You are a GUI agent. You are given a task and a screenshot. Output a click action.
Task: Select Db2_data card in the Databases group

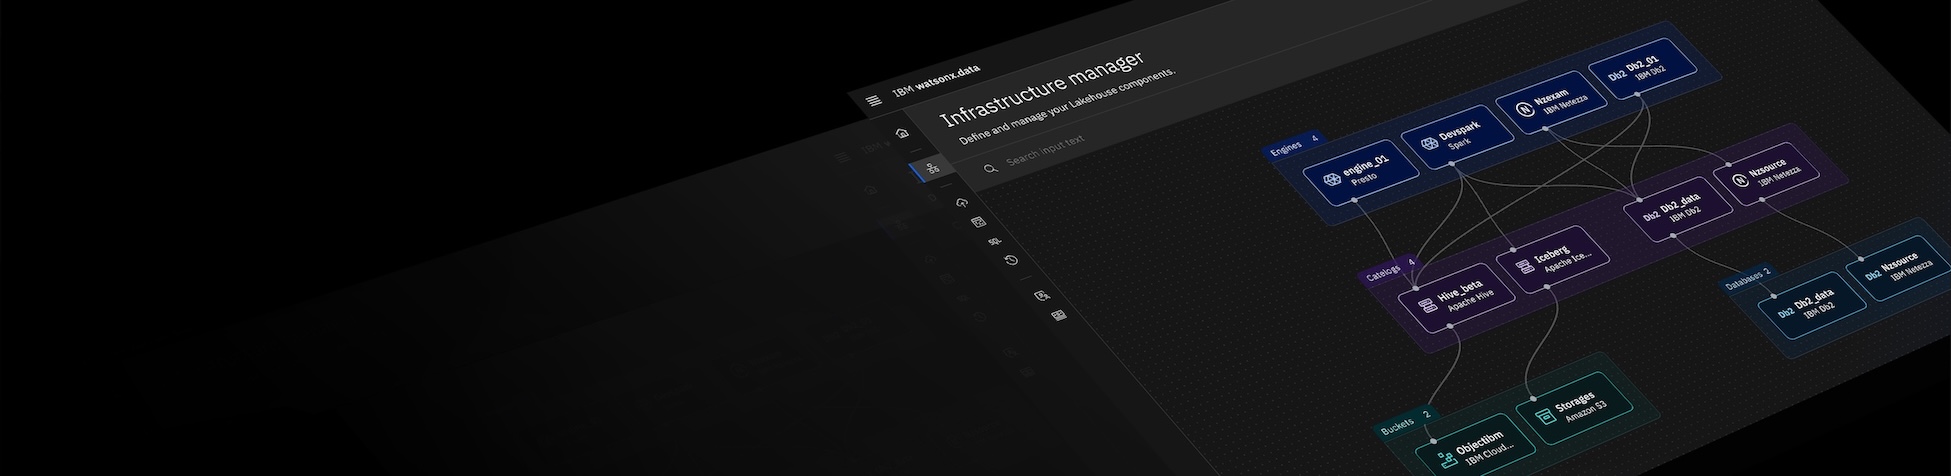point(1812,303)
